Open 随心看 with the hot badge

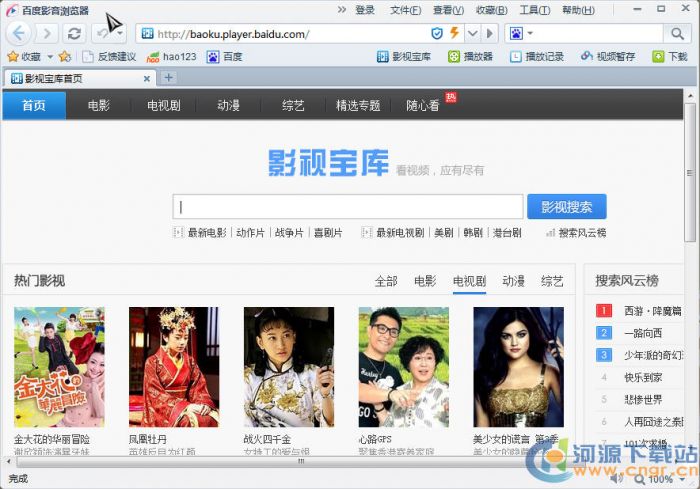pyautogui.click(x=423, y=105)
